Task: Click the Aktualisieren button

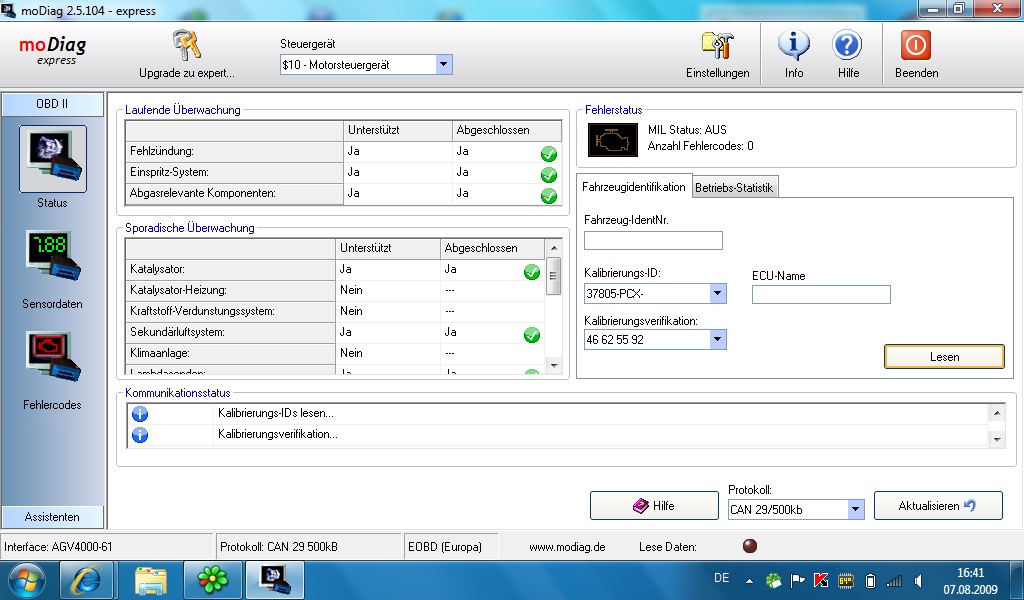Action: [937, 506]
